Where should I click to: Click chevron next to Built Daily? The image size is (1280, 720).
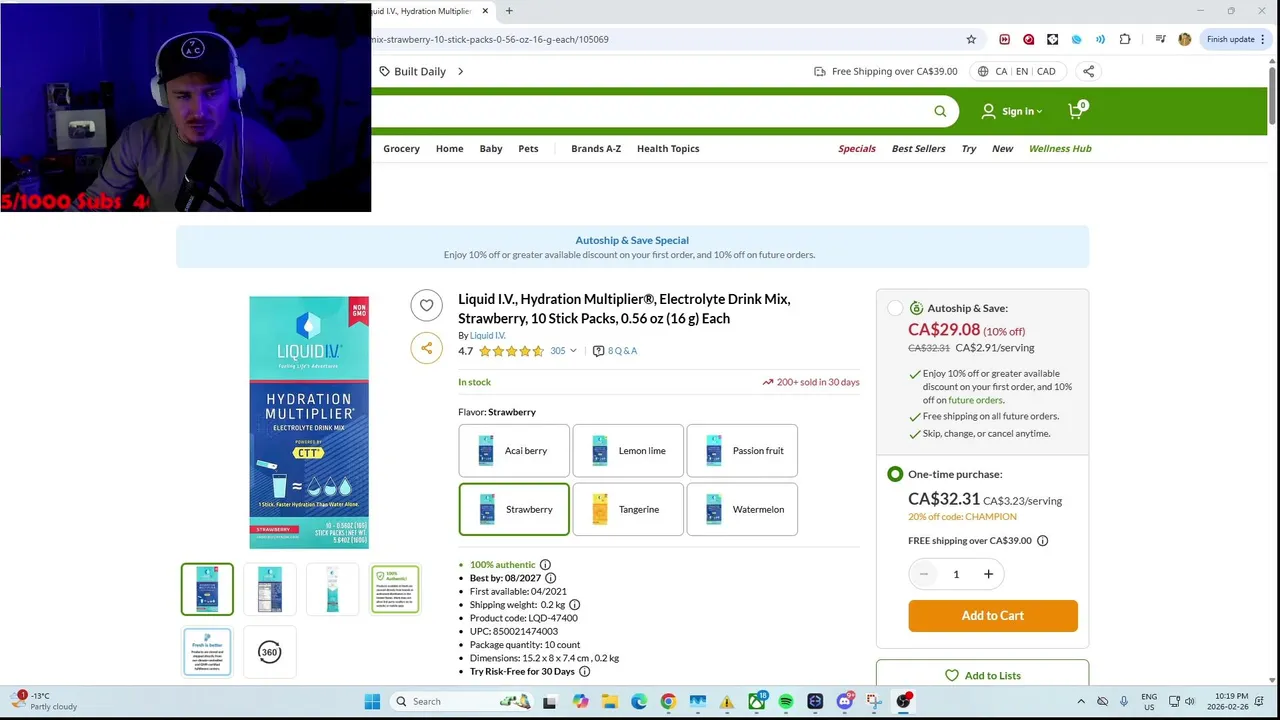(x=461, y=71)
